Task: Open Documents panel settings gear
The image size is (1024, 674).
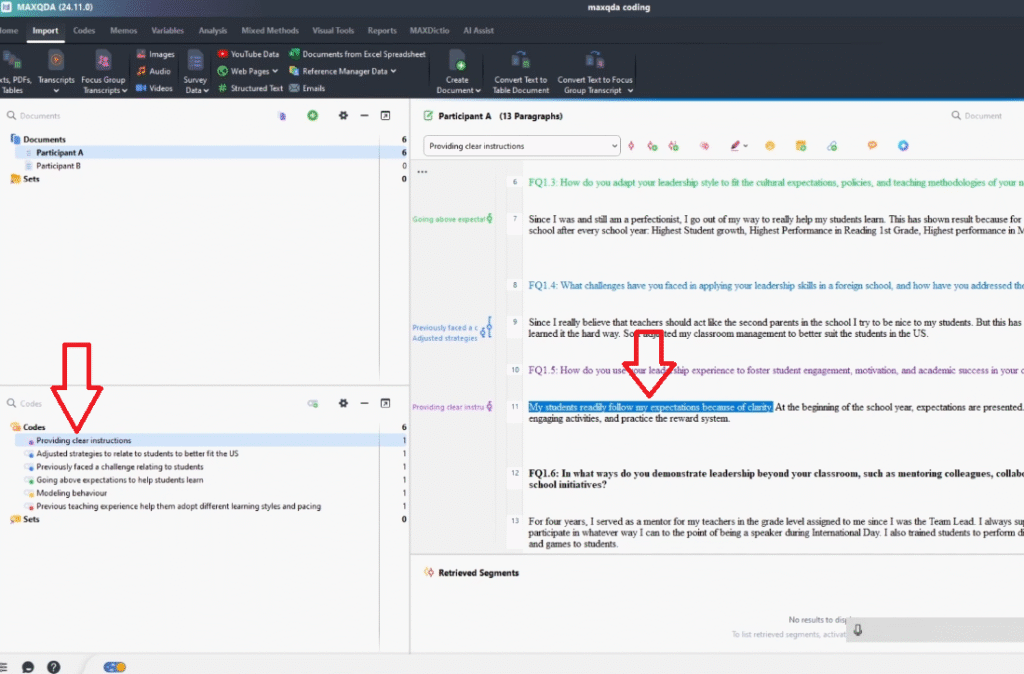Action: [x=343, y=116]
